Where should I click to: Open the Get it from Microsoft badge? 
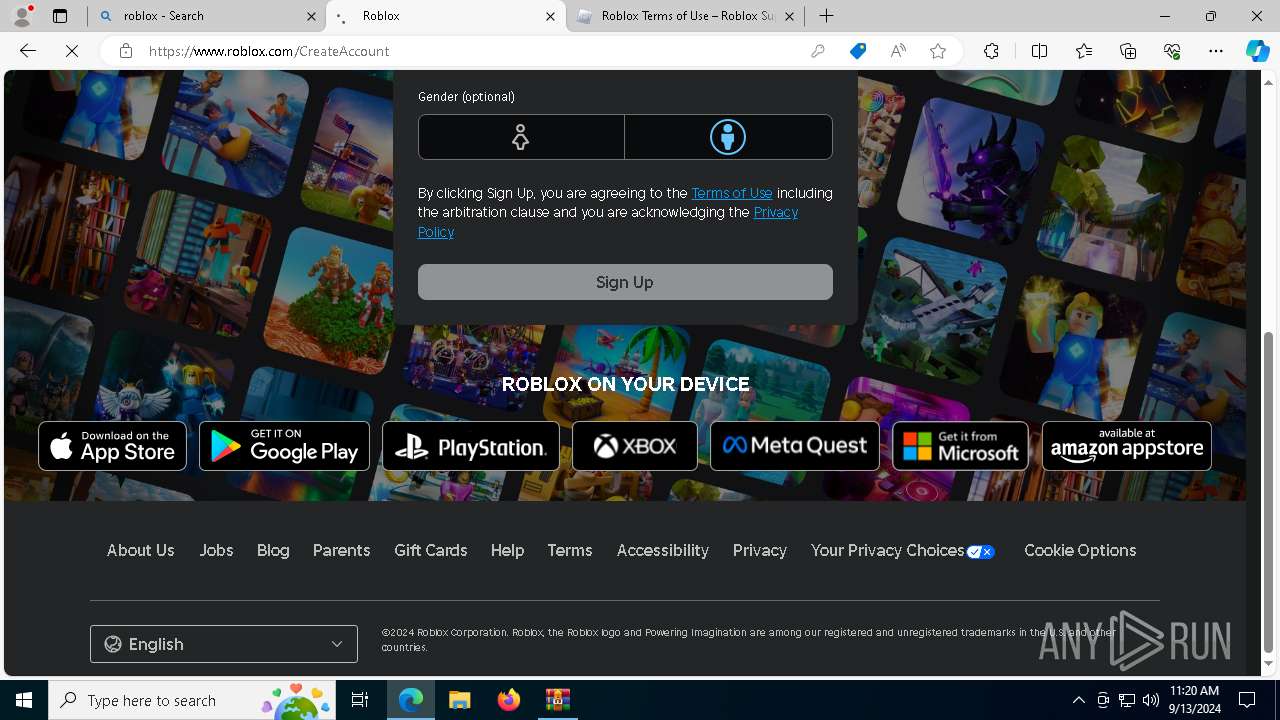960,446
